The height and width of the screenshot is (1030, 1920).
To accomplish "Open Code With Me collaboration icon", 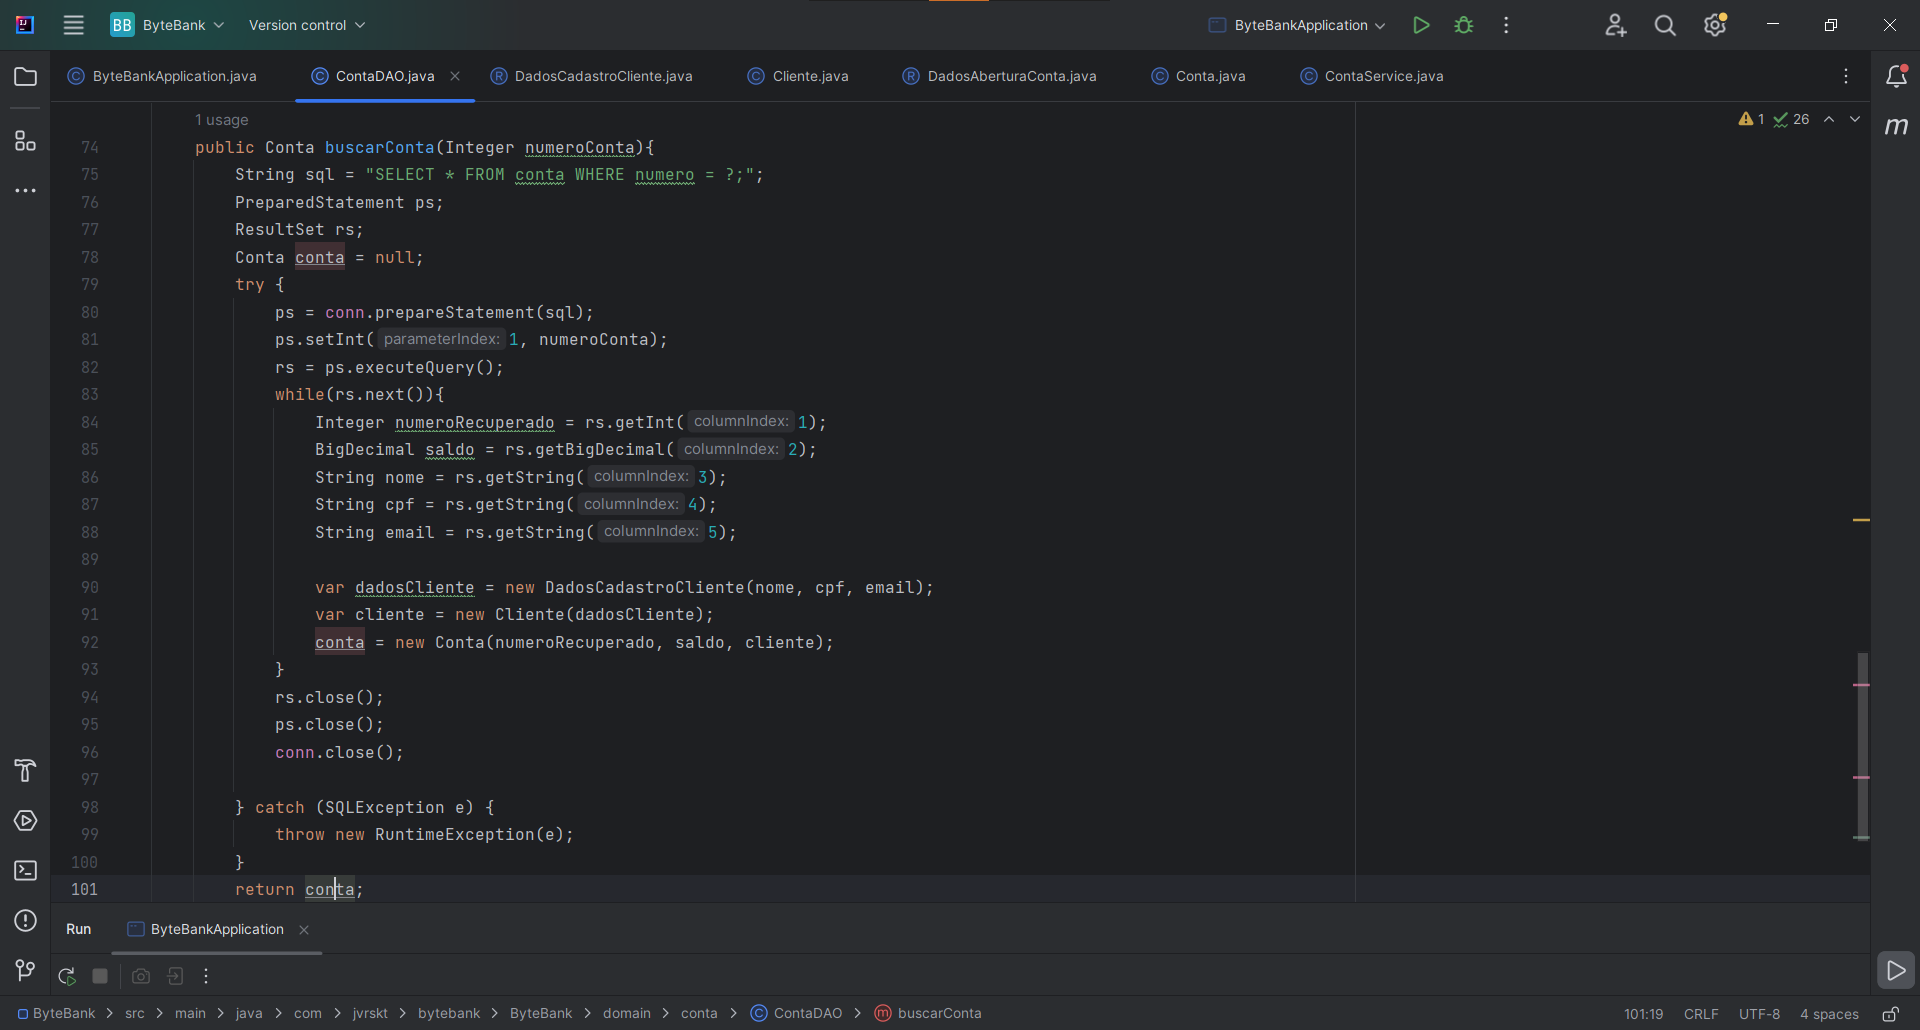I will [x=1616, y=25].
